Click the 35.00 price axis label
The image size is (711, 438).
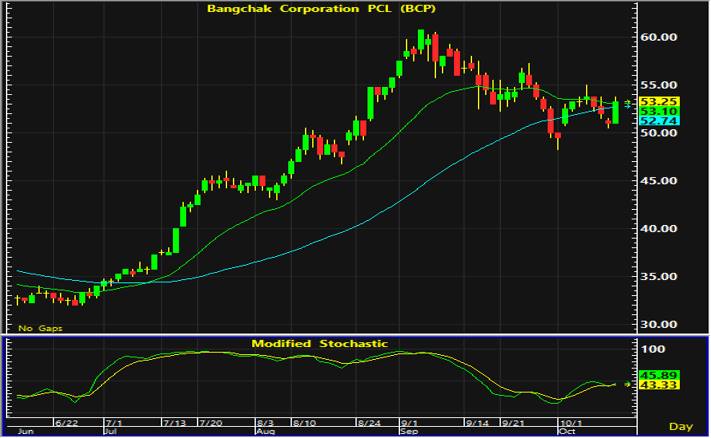point(658,277)
